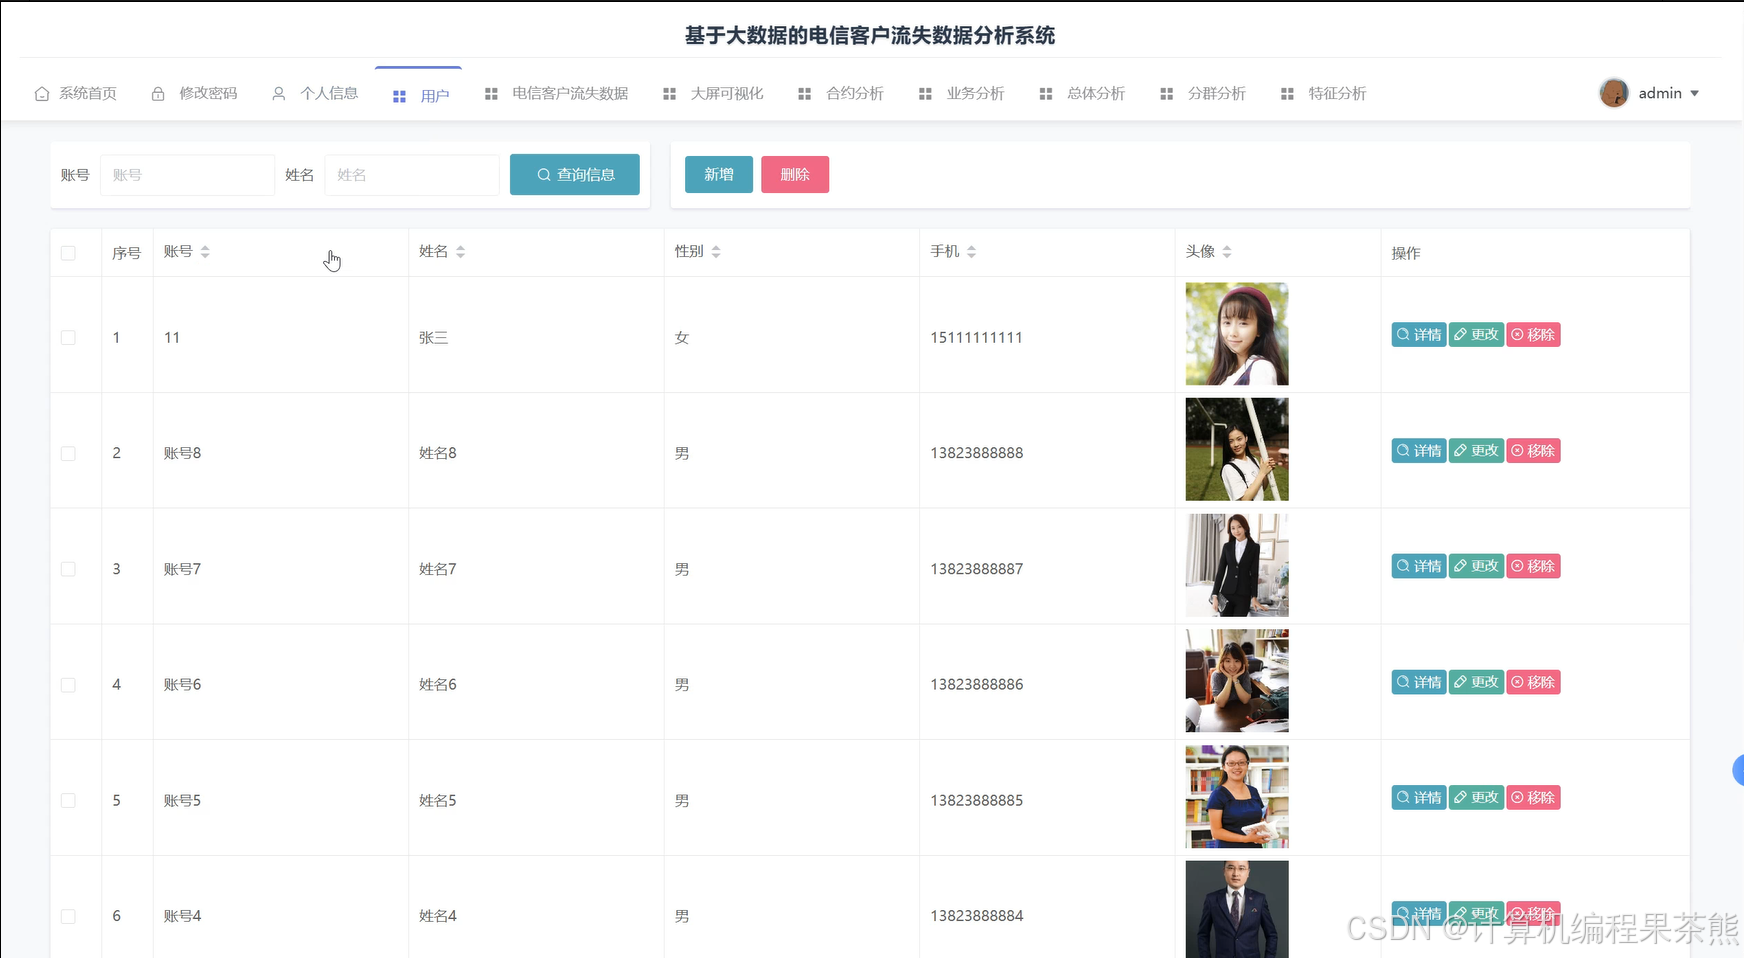Click the grid icon beside 大屏可视化
The height and width of the screenshot is (958, 1744).
(670, 94)
